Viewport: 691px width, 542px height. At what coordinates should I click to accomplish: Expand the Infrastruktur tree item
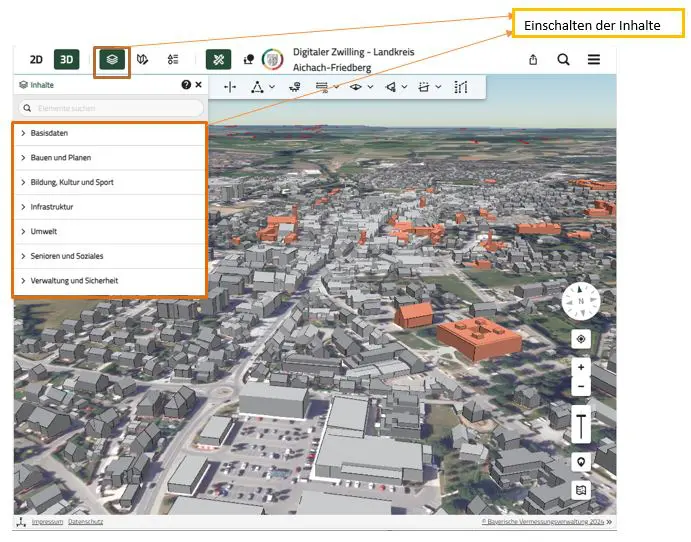point(52,207)
